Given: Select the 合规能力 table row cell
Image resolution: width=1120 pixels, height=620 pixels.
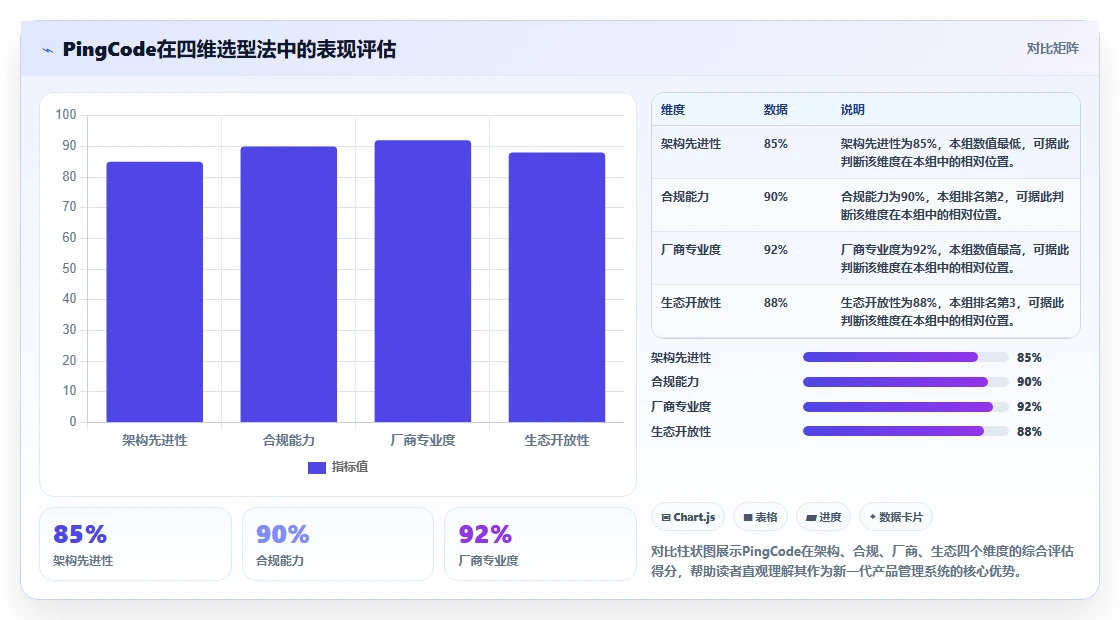Looking at the screenshot, I should pyautogui.click(x=685, y=196).
